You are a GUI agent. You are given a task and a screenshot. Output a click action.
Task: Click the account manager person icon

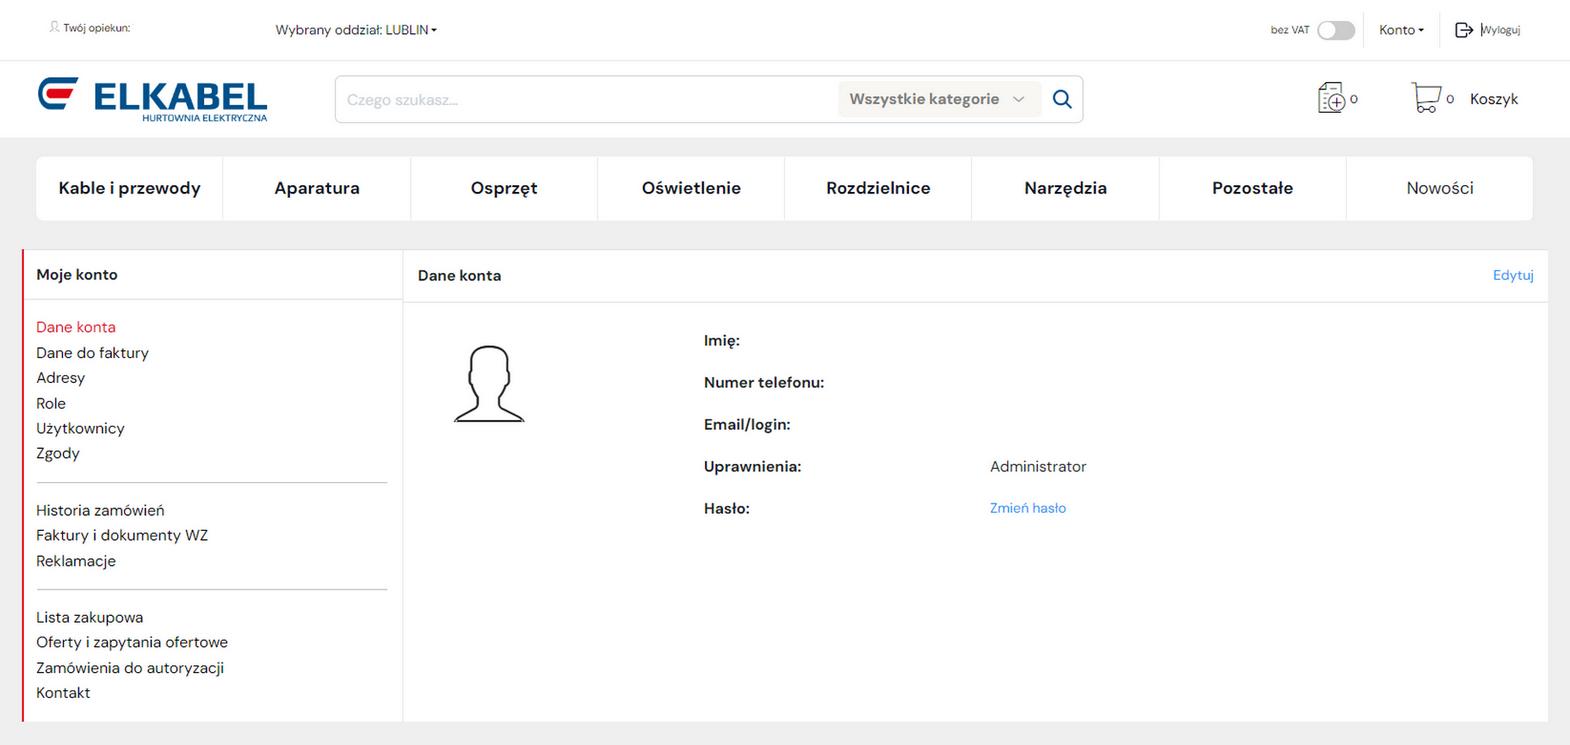[54, 28]
